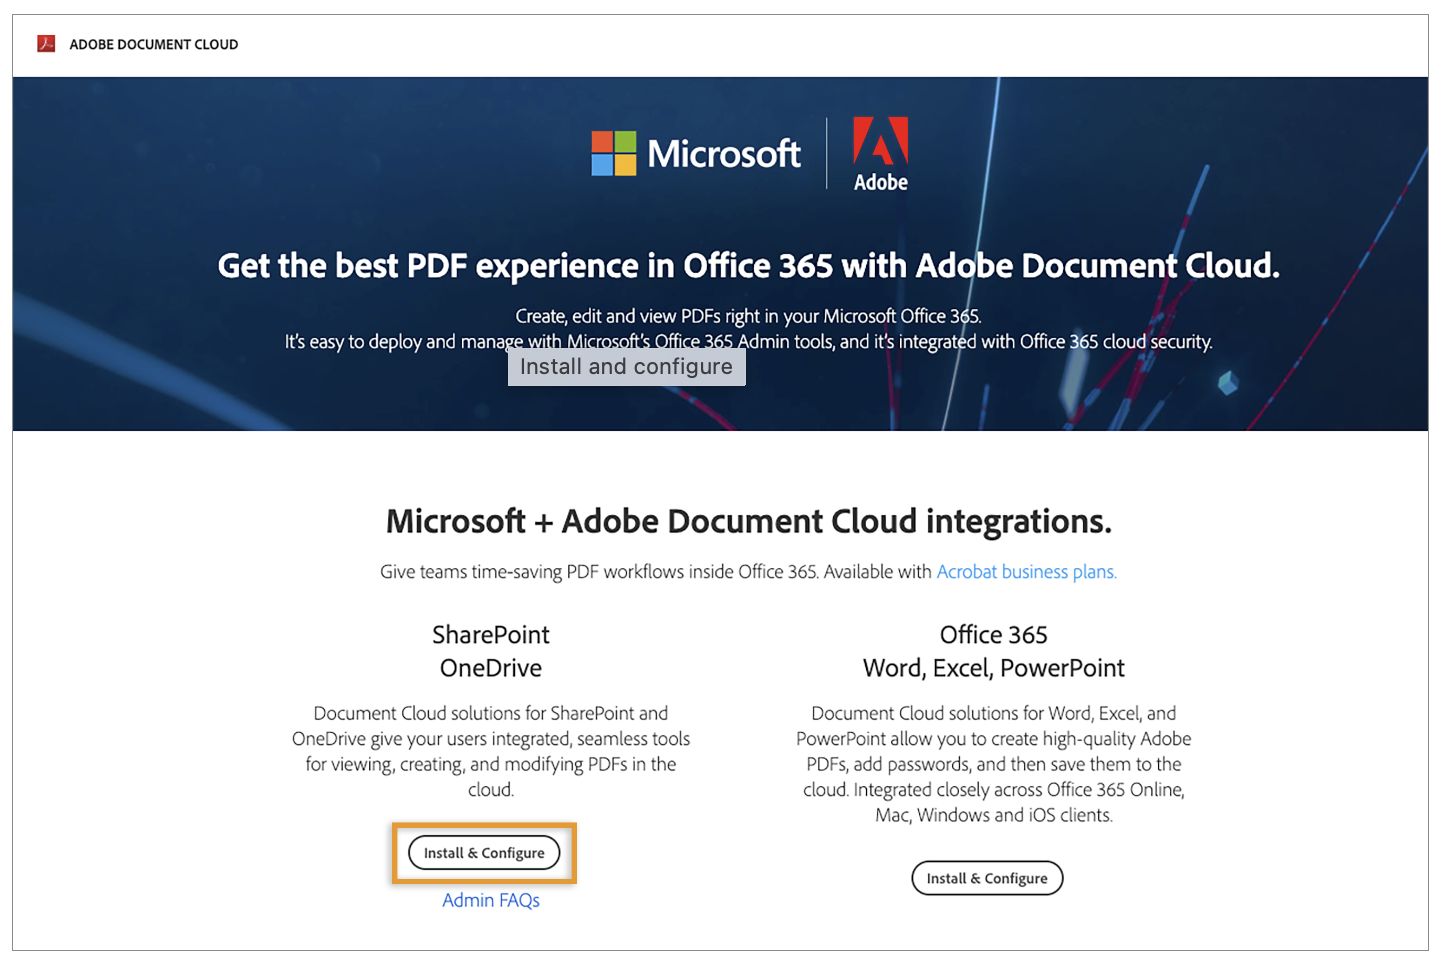Viewport: 1446px width, 964px height.
Task: Follow the Acrobat business plans link
Action: [1027, 572]
